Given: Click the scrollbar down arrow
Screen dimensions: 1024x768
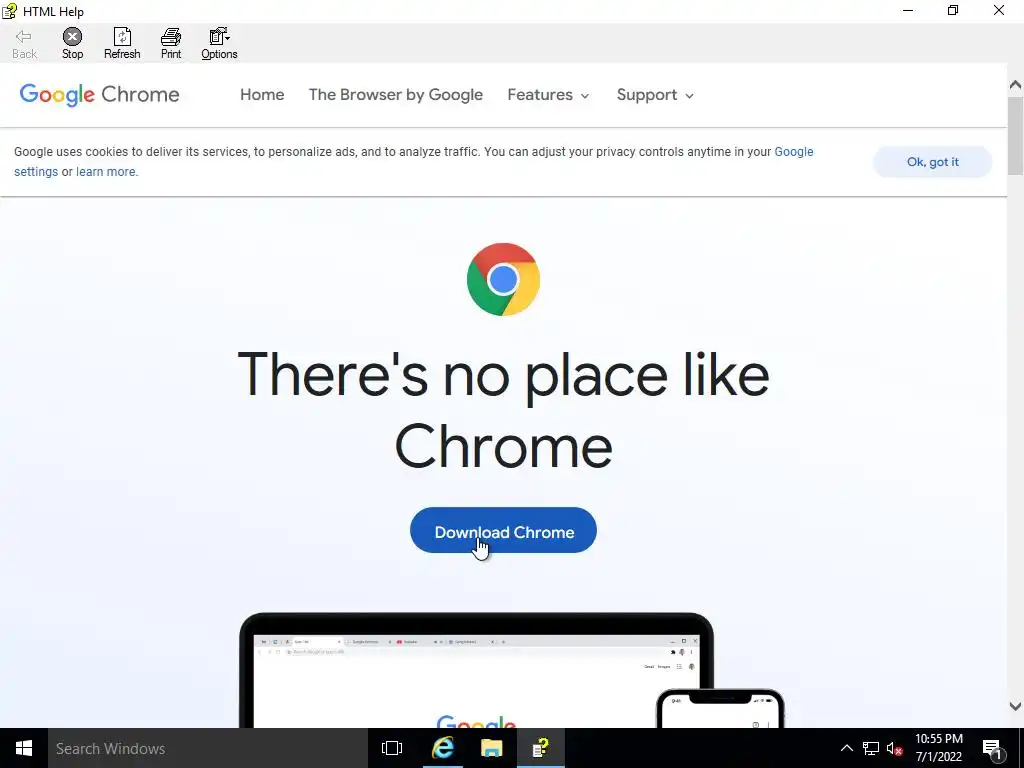Looking at the screenshot, I should 1015,706.
